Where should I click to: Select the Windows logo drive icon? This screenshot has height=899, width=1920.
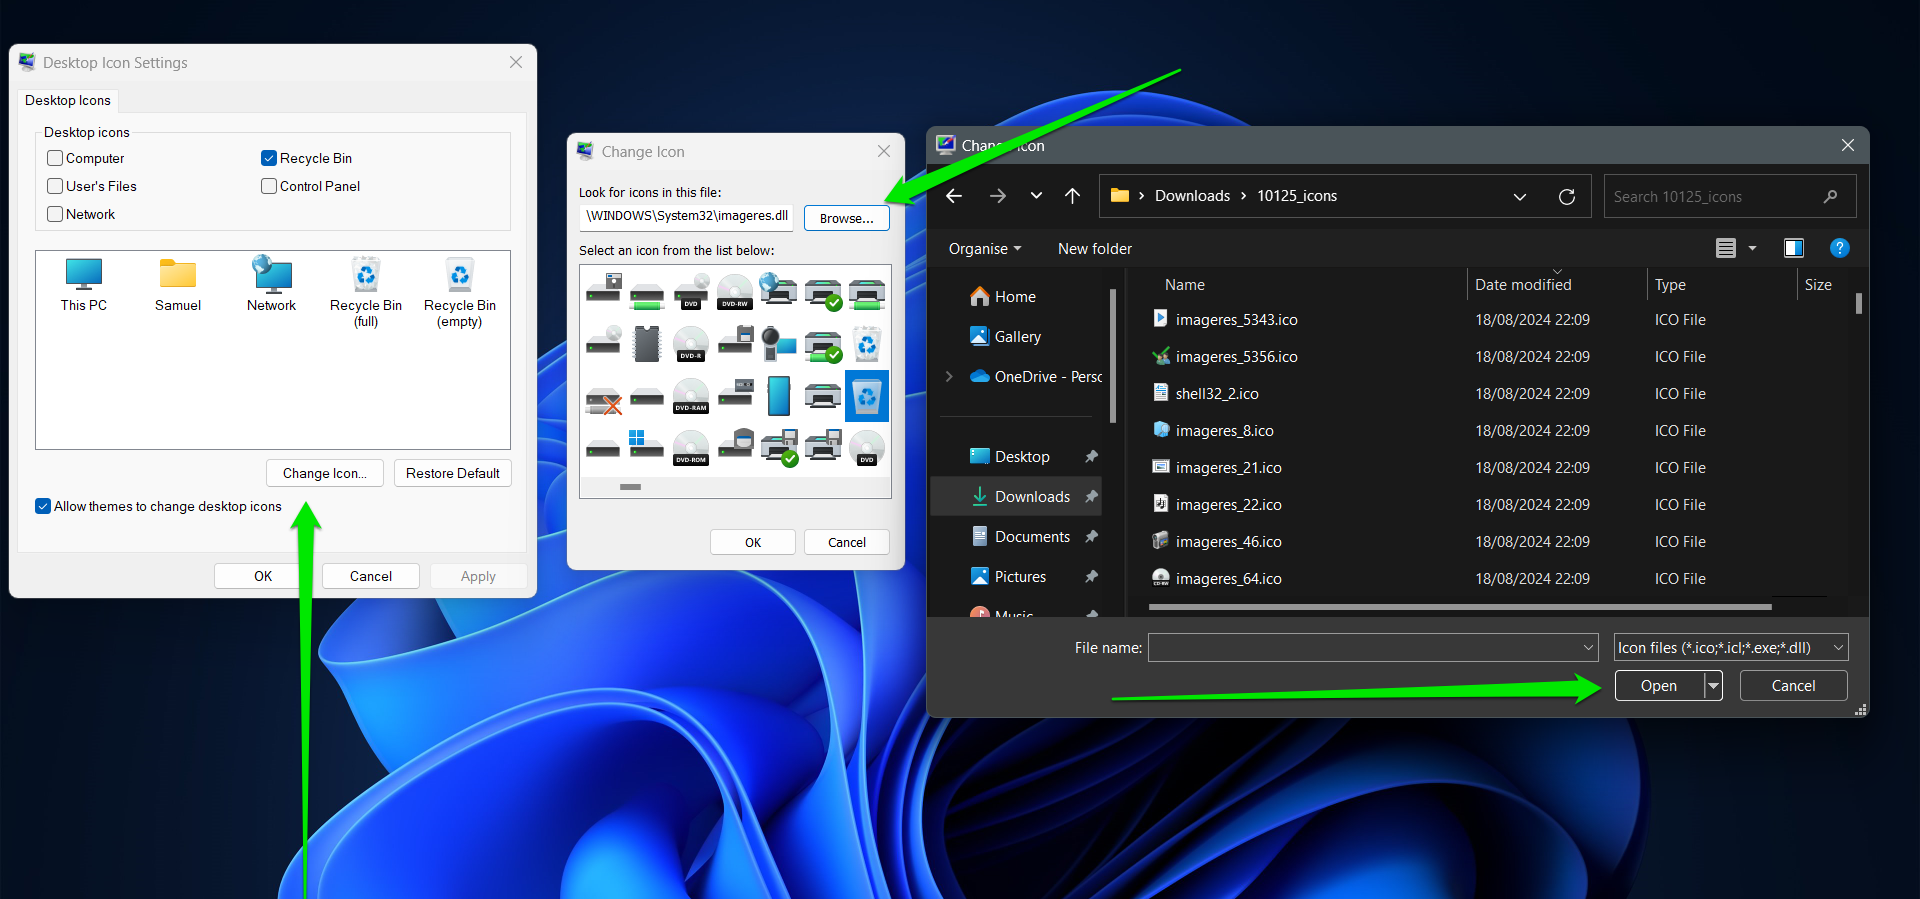coord(646,443)
